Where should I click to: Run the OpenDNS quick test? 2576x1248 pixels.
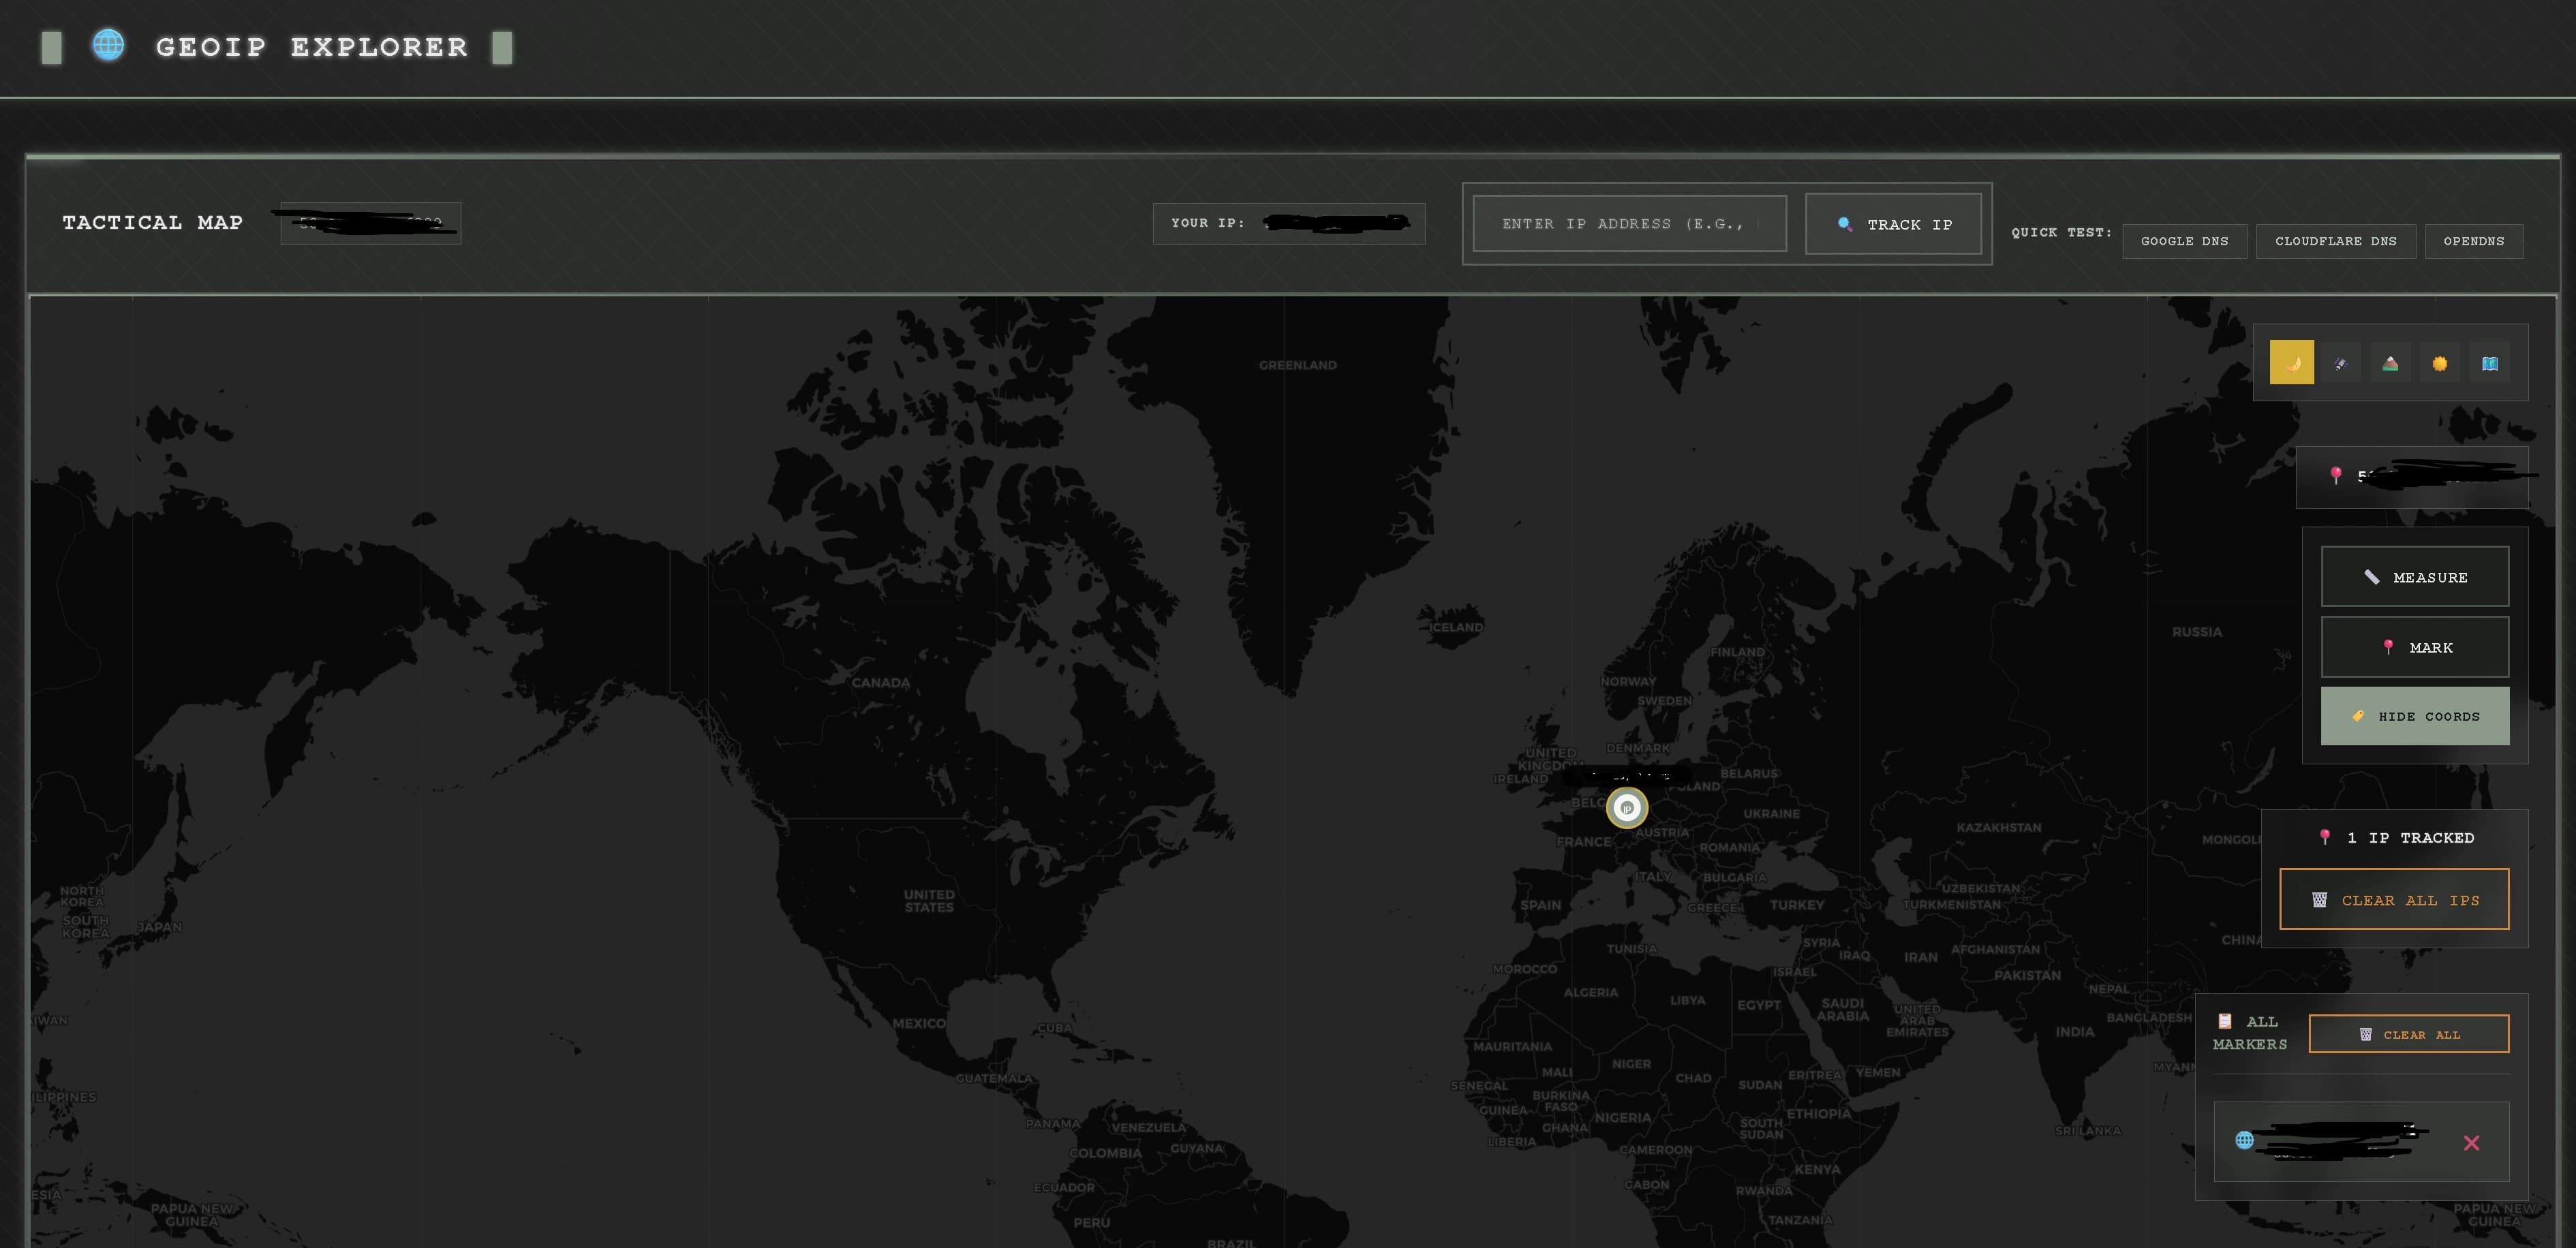coord(2473,241)
